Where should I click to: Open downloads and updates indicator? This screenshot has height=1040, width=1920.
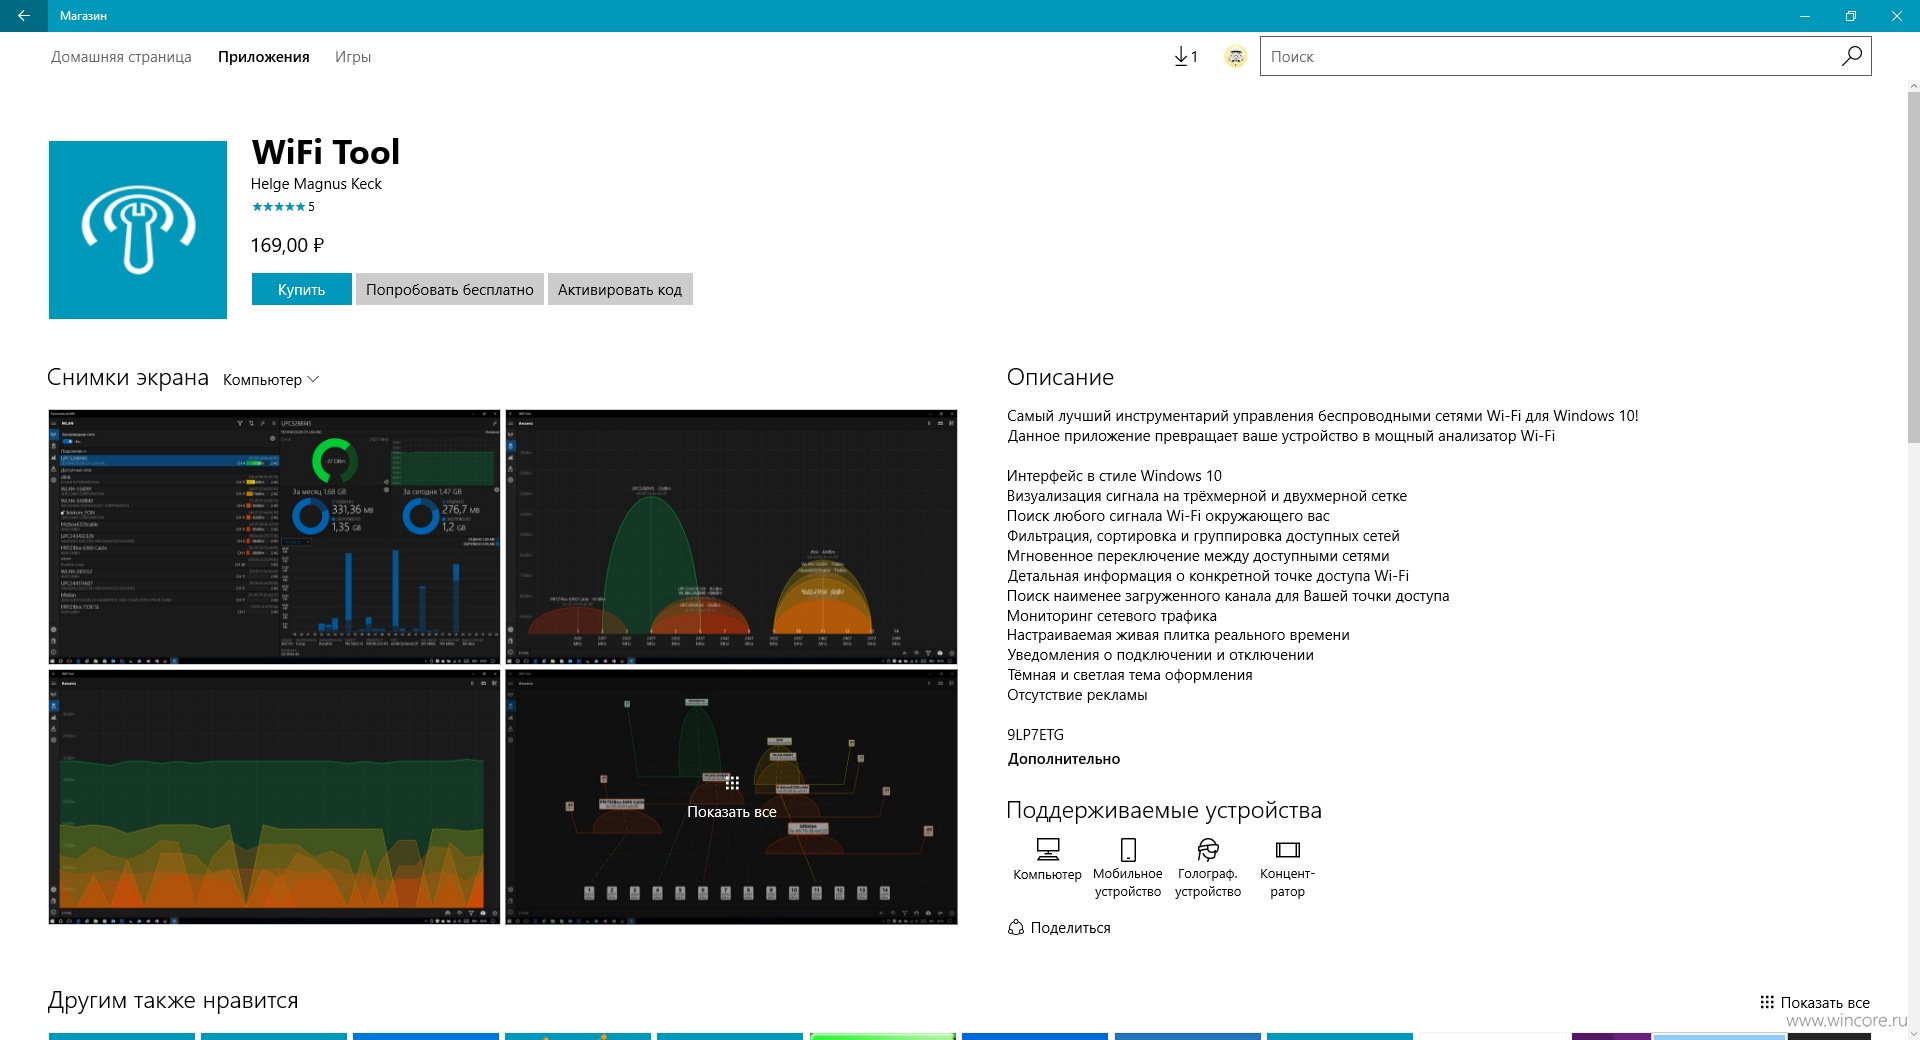1185,57
